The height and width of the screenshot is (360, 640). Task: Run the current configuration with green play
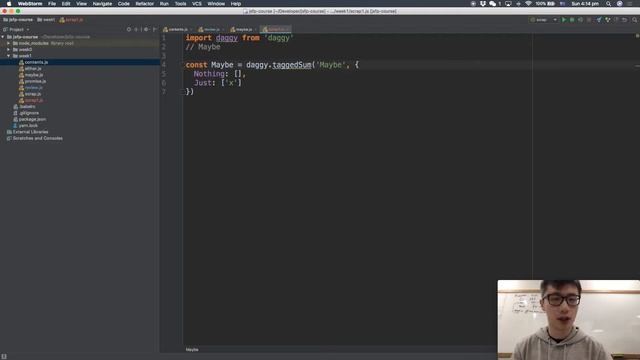coord(564,20)
